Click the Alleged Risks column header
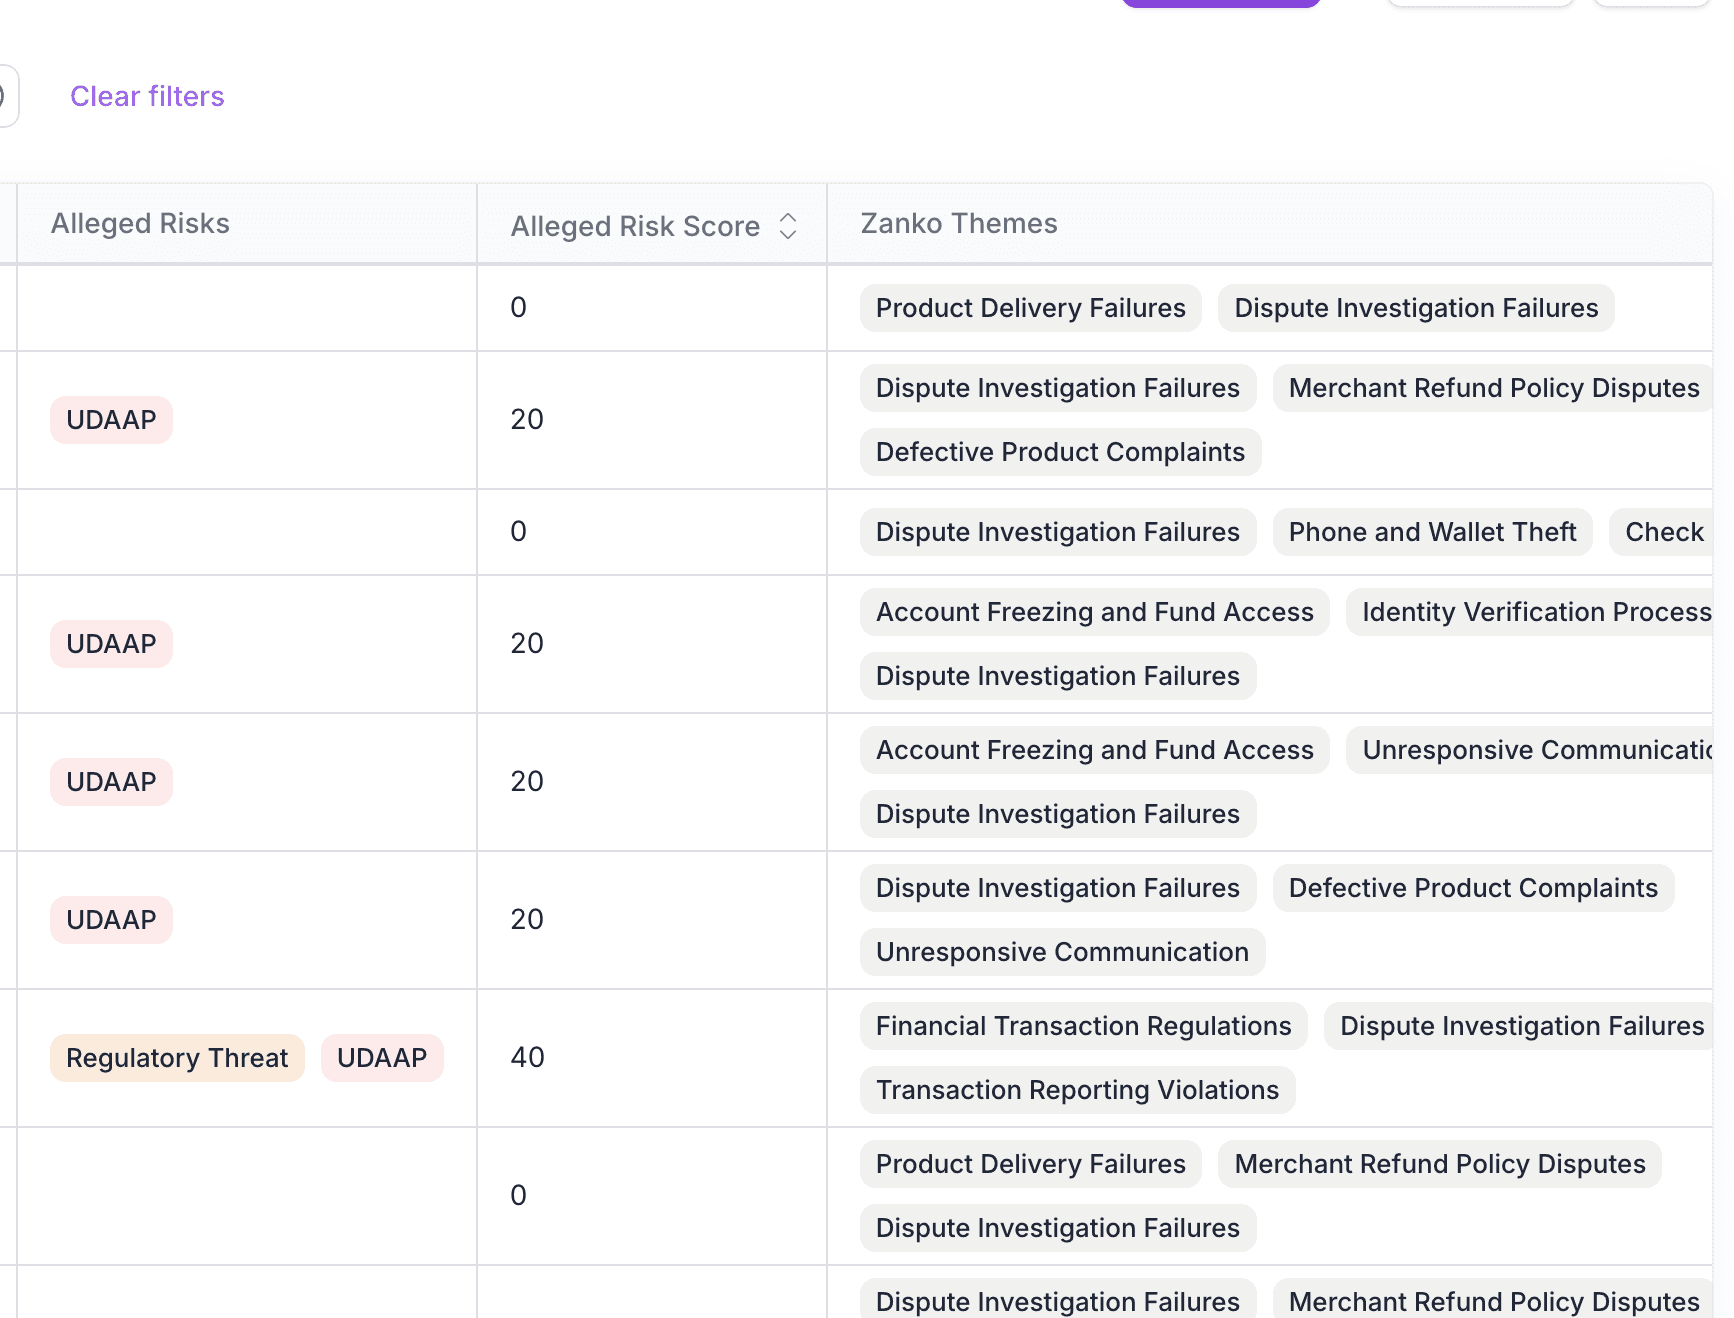 click(140, 223)
